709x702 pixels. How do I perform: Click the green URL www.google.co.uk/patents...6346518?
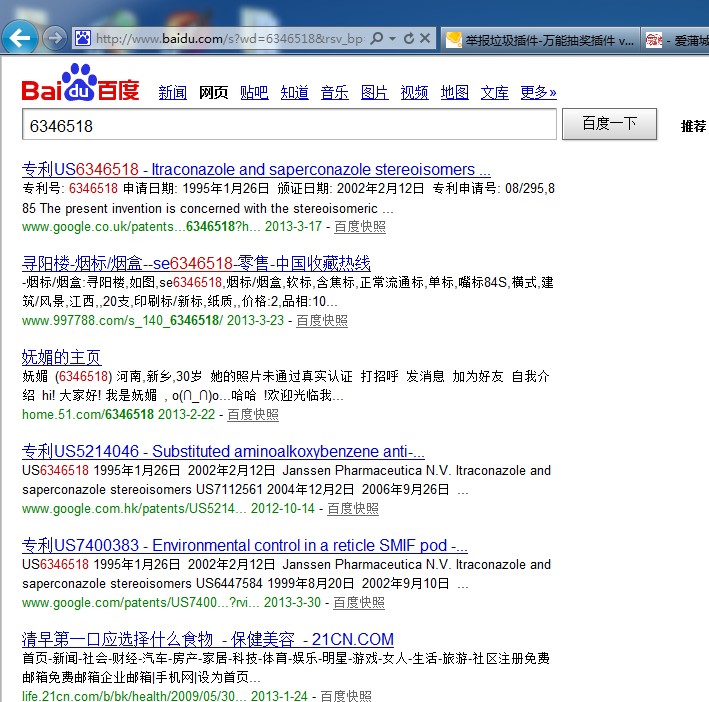coord(141,226)
